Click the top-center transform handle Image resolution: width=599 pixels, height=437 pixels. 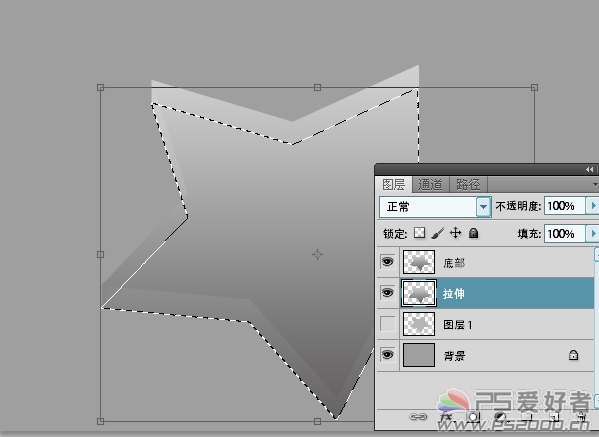pos(317,87)
